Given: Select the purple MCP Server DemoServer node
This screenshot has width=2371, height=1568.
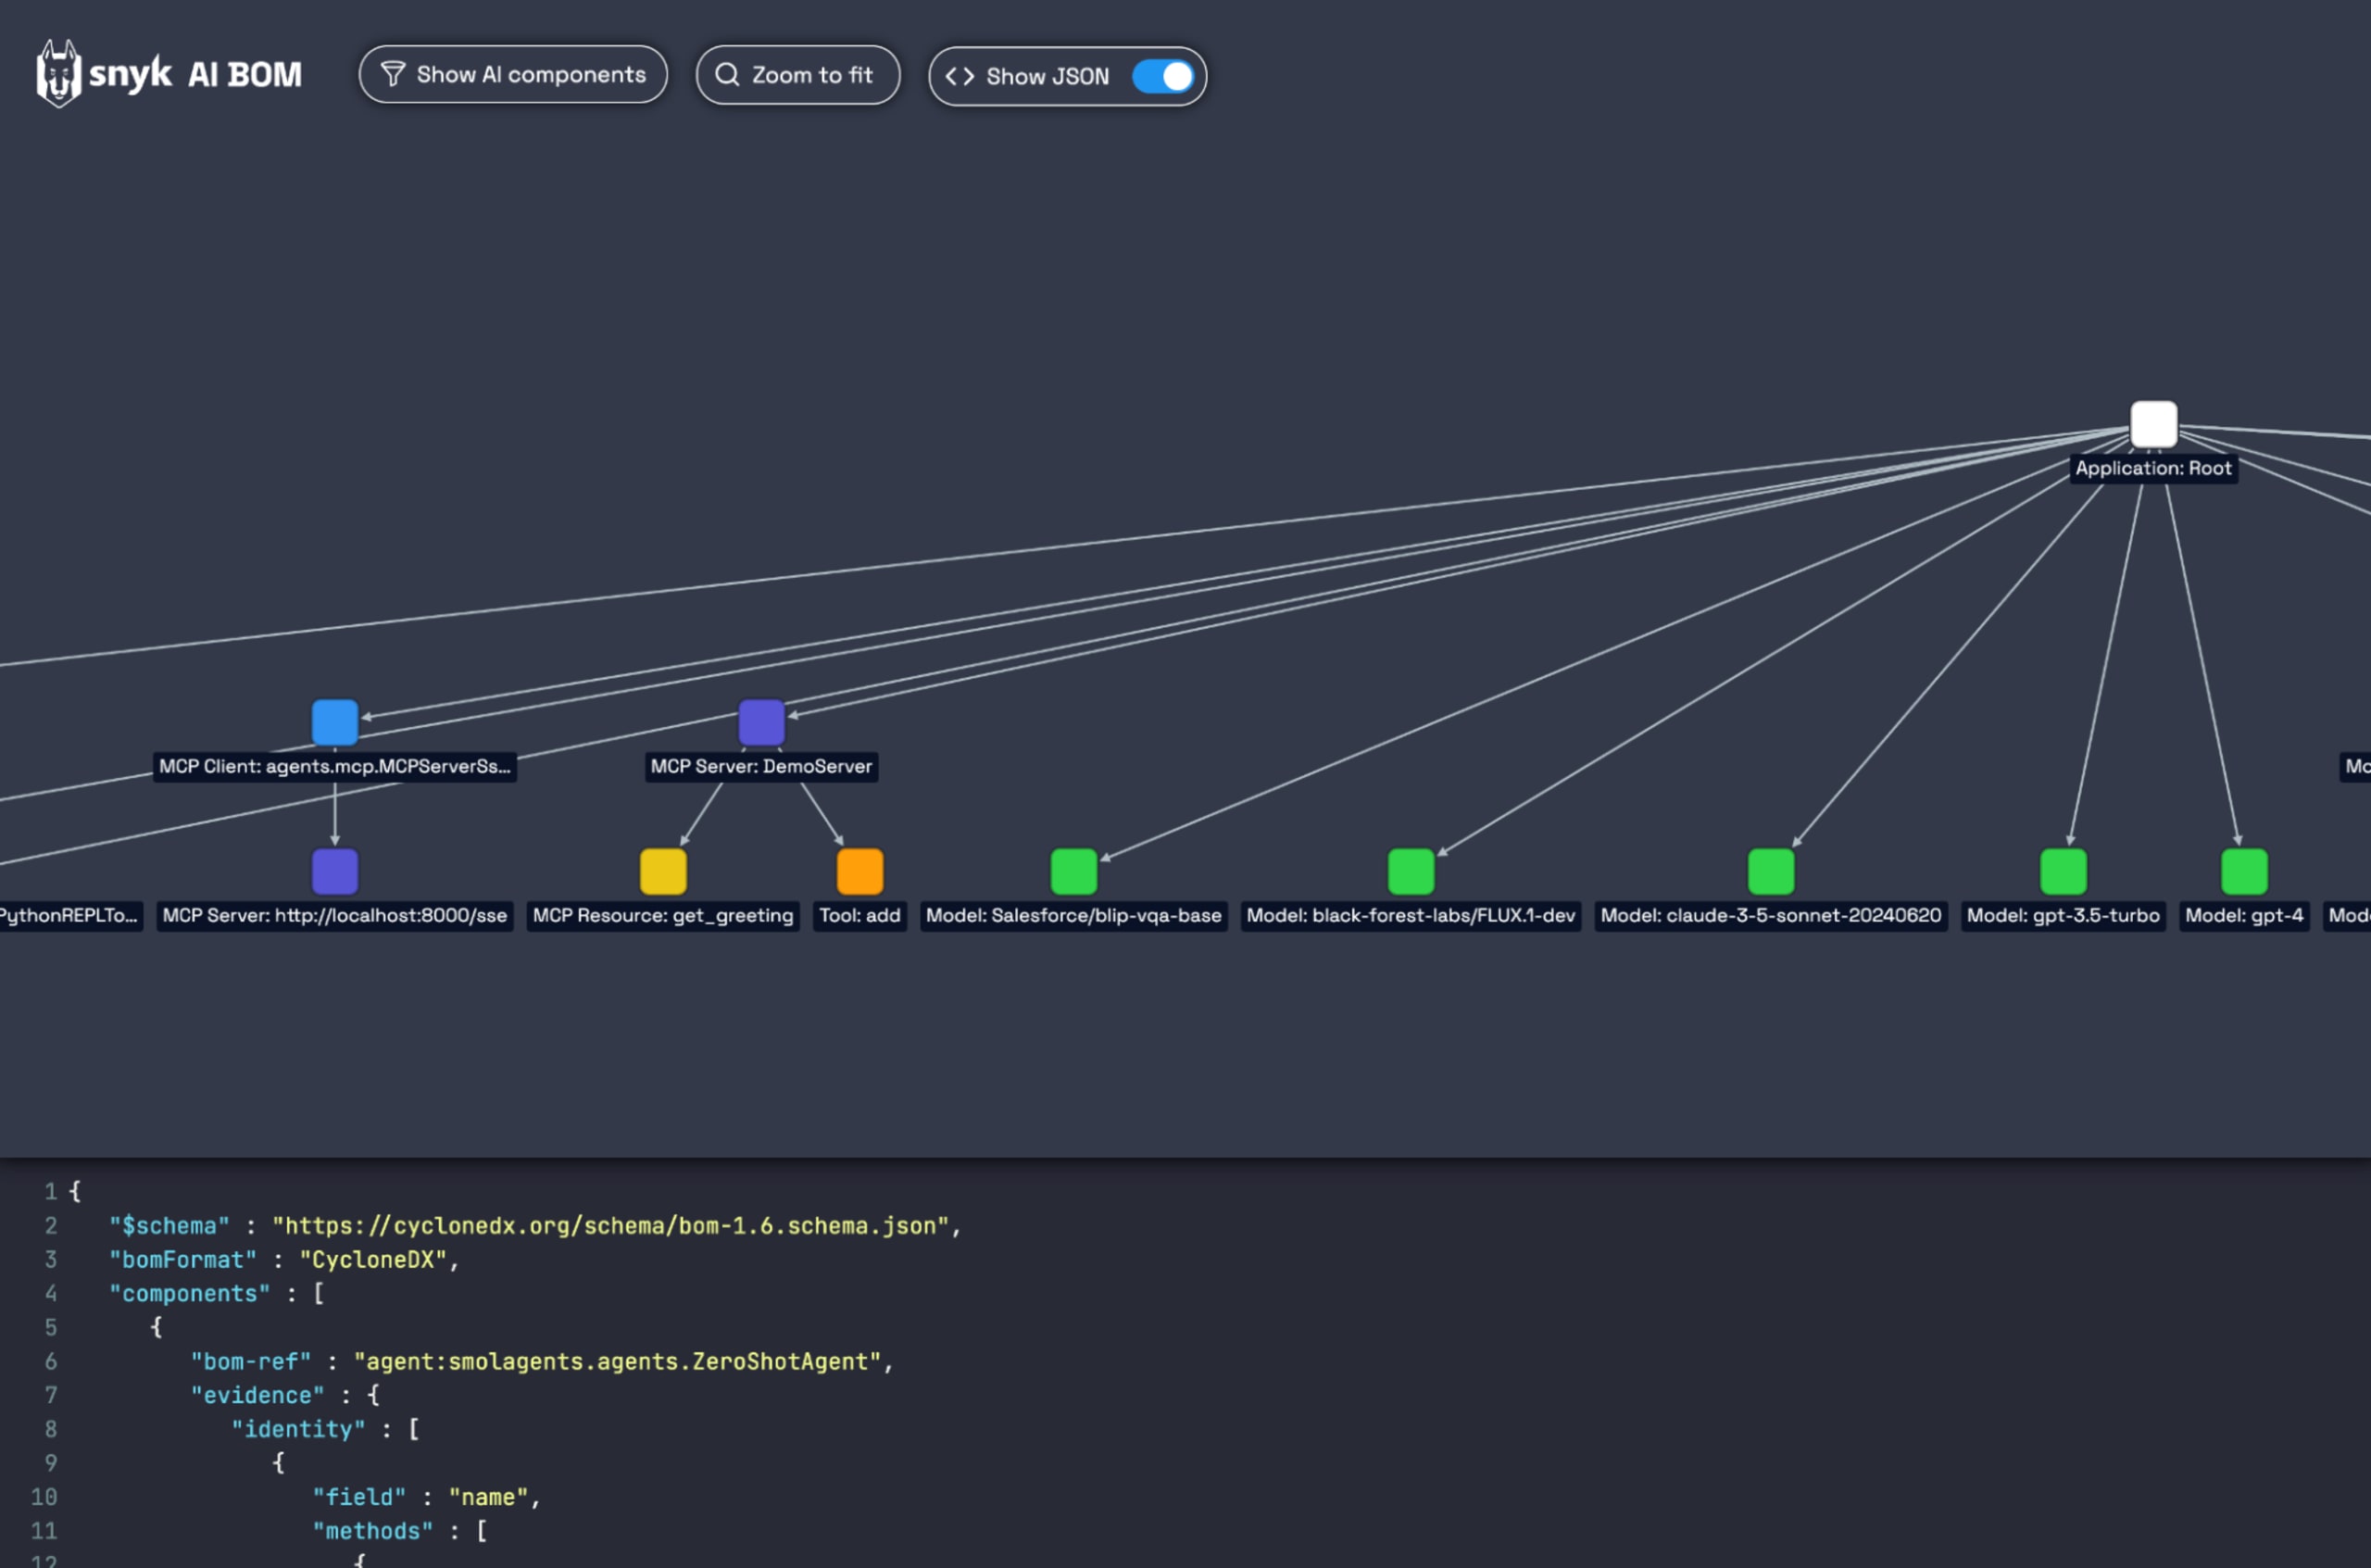Looking at the screenshot, I should (x=761, y=722).
